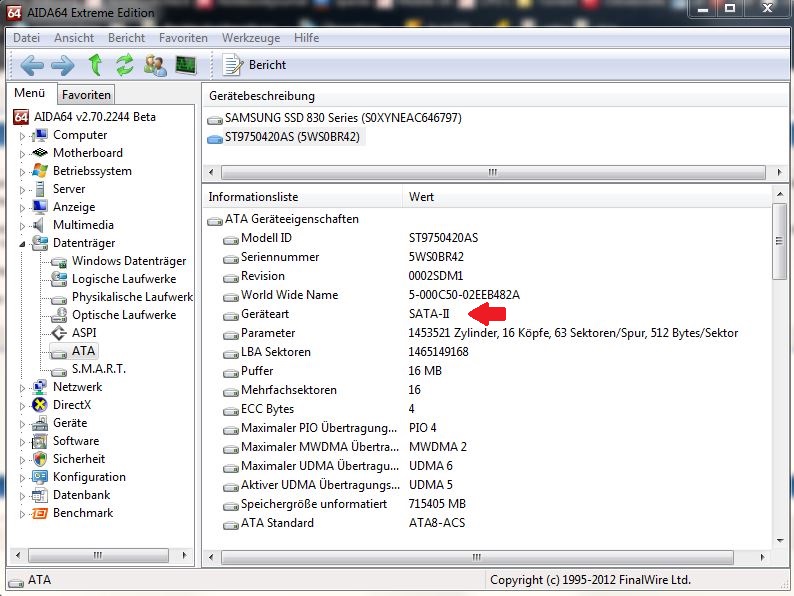Select the Geräteart SATA-II row
Image resolution: width=794 pixels, height=596 pixels.
tap(486, 314)
